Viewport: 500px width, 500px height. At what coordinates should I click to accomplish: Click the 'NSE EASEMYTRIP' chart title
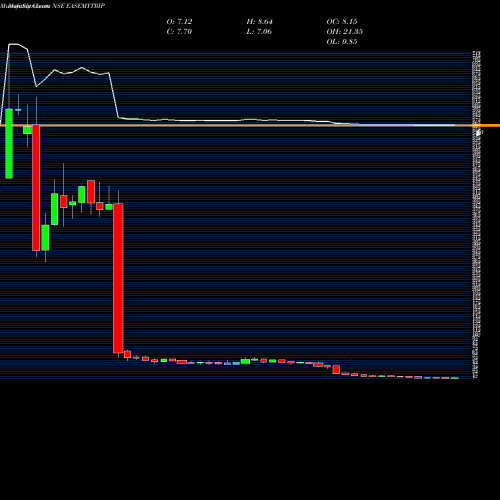click(x=79, y=6)
